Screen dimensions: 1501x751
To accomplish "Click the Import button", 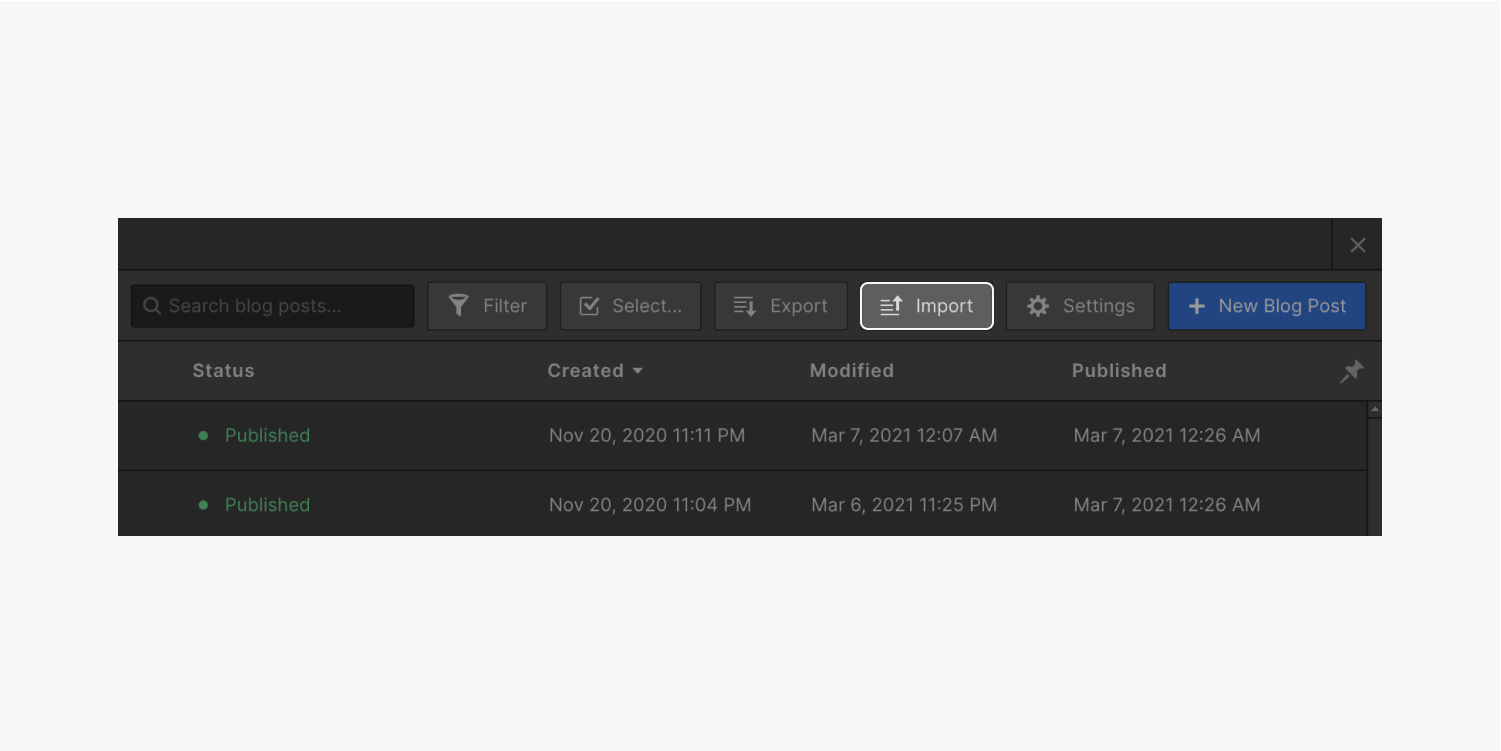I will 927,306.
